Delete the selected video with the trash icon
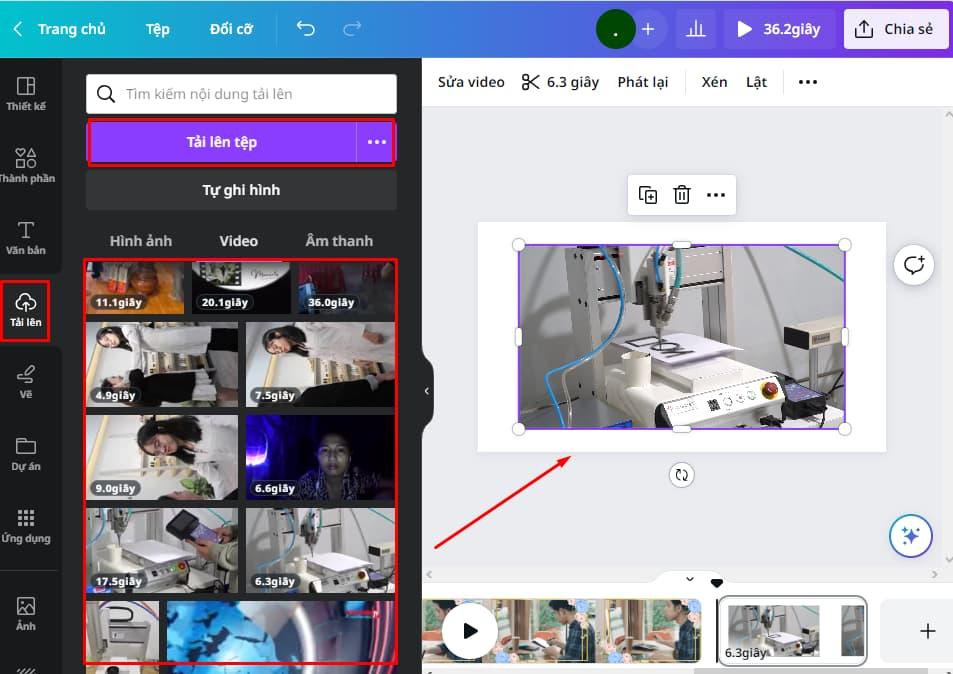The image size is (953, 674). 681,195
